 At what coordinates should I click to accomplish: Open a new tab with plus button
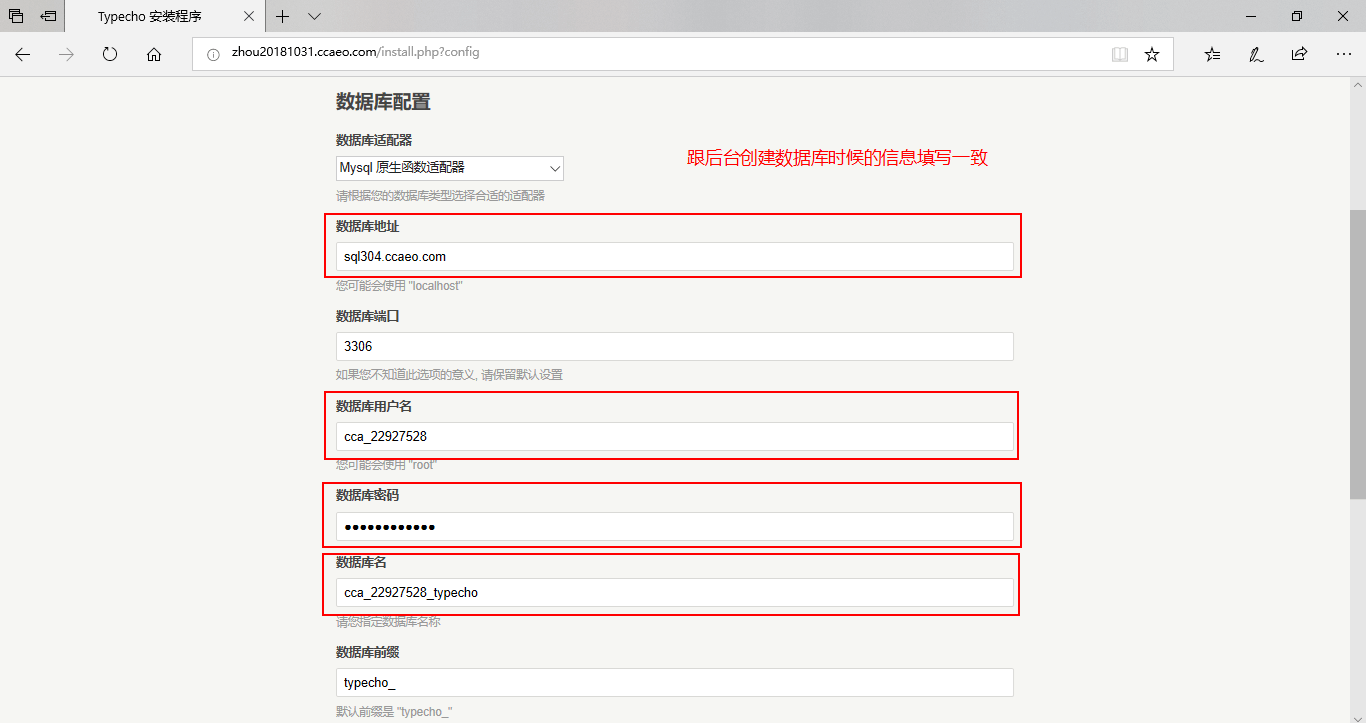(x=283, y=16)
